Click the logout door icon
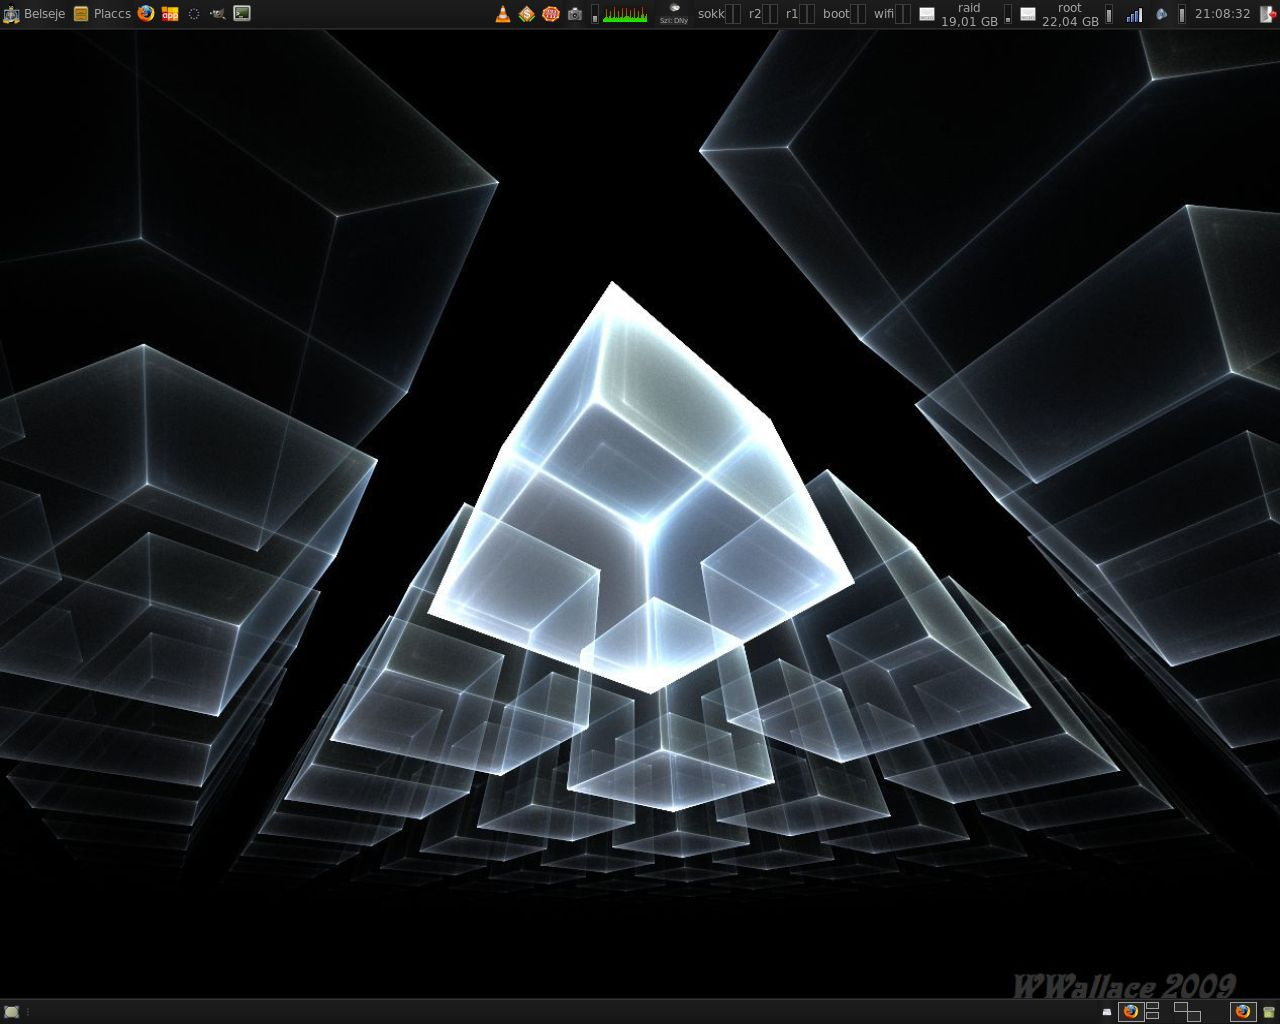Screen dimensions: 1280x1024 [x=1266, y=14]
